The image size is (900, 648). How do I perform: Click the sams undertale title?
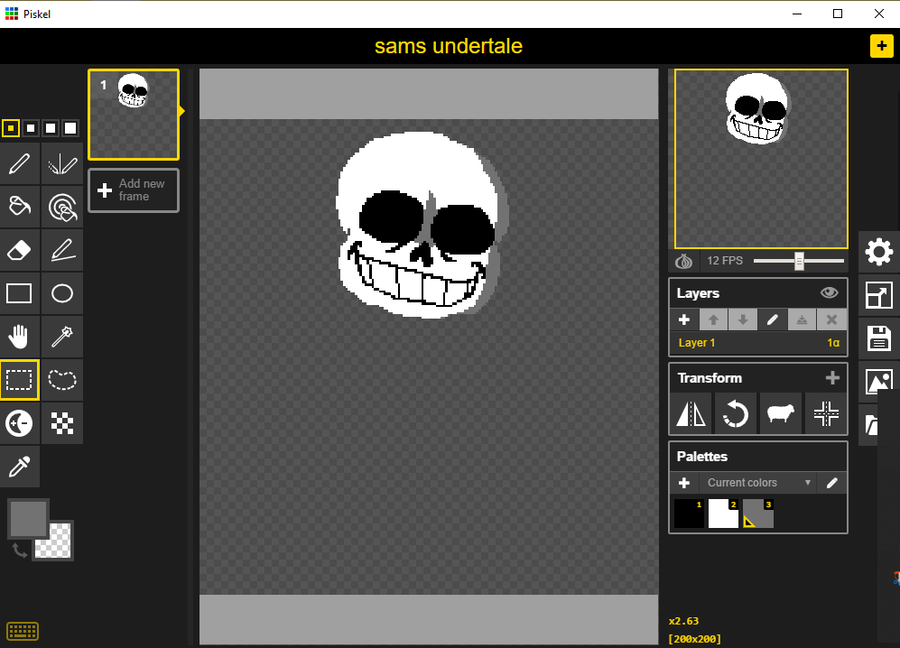[448, 46]
